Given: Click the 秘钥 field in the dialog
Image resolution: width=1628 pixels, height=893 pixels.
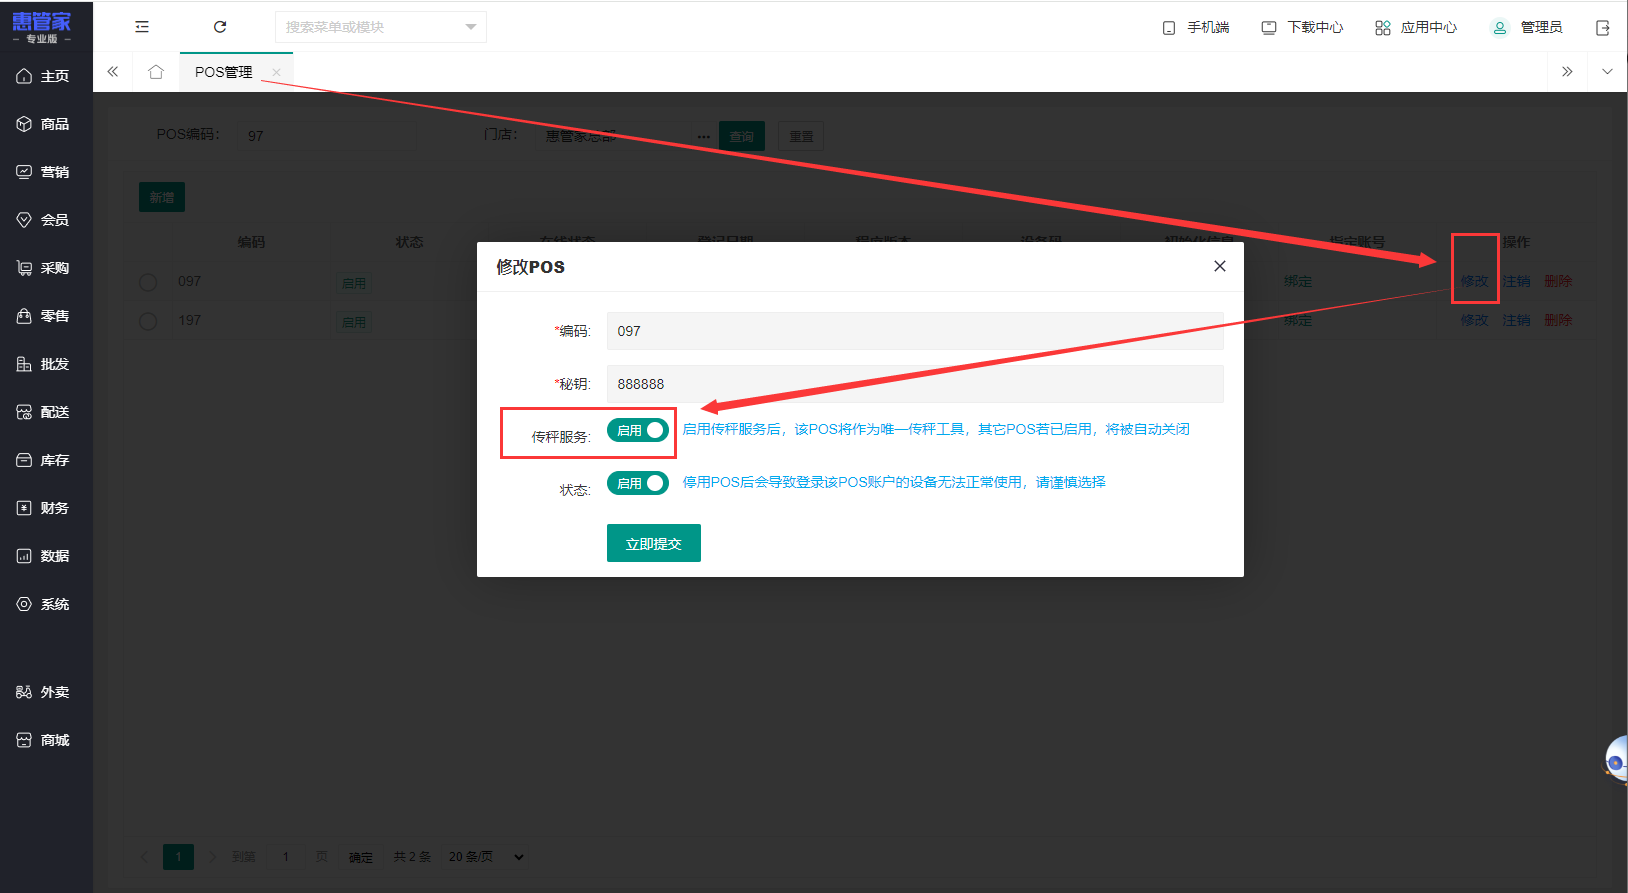Looking at the screenshot, I should pyautogui.click(x=915, y=384).
